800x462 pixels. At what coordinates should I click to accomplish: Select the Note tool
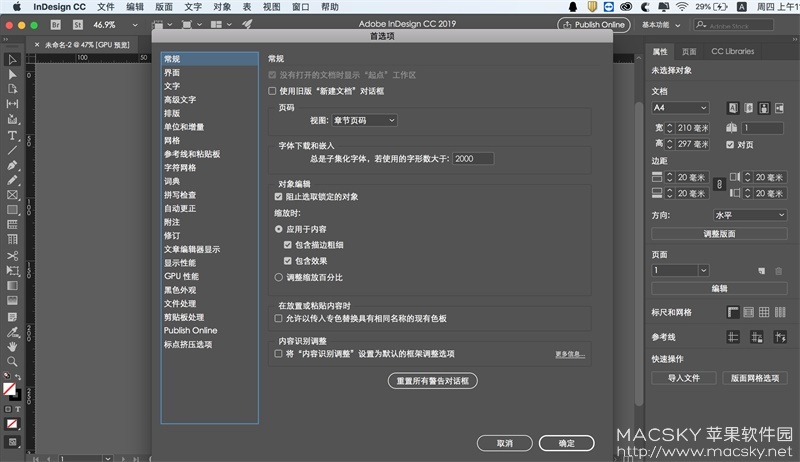pyautogui.click(x=12, y=317)
